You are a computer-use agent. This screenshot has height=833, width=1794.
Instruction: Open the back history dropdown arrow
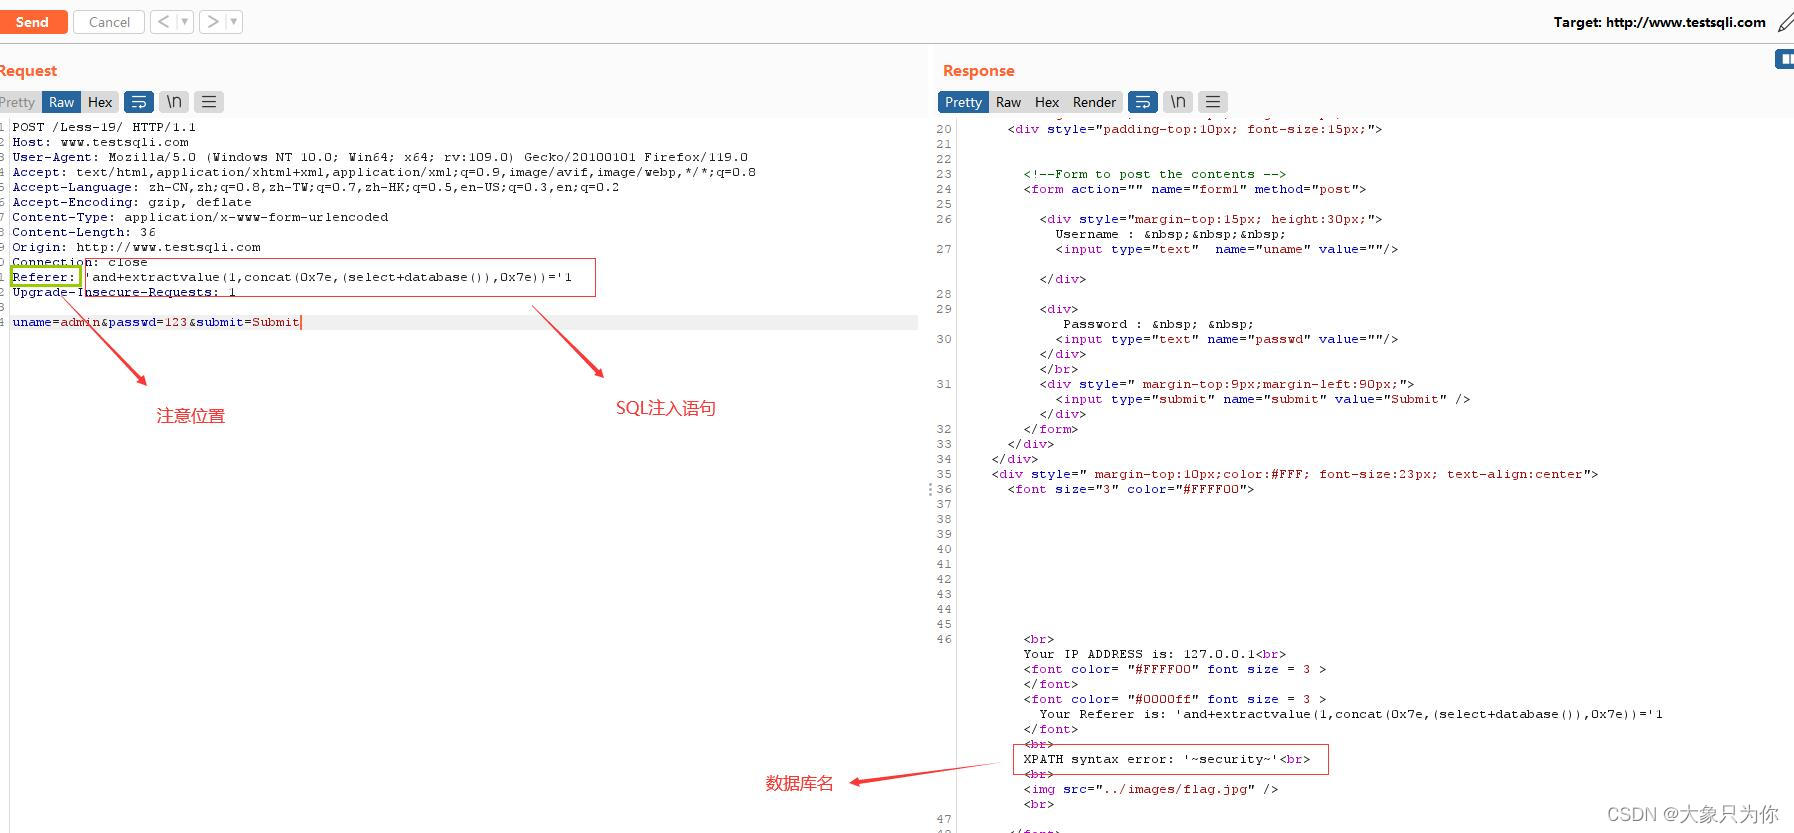(185, 21)
